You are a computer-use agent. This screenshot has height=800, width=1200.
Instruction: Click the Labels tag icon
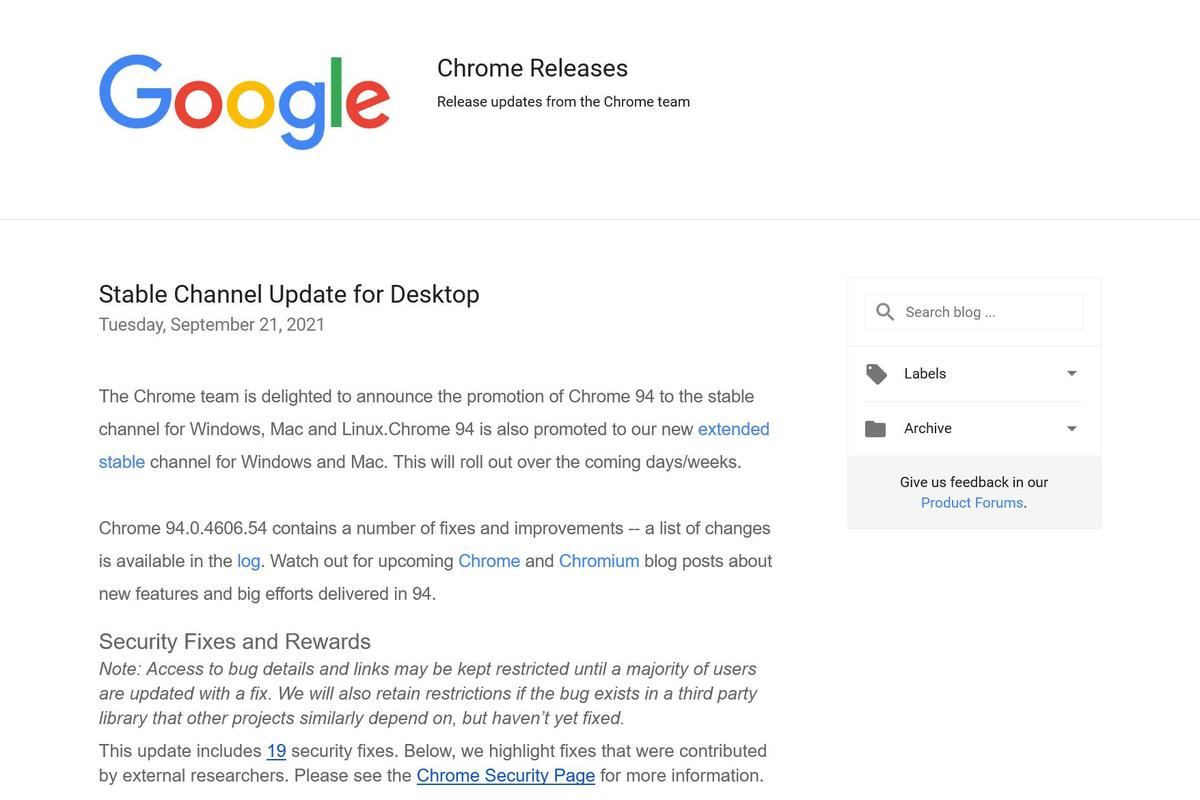tap(876, 374)
